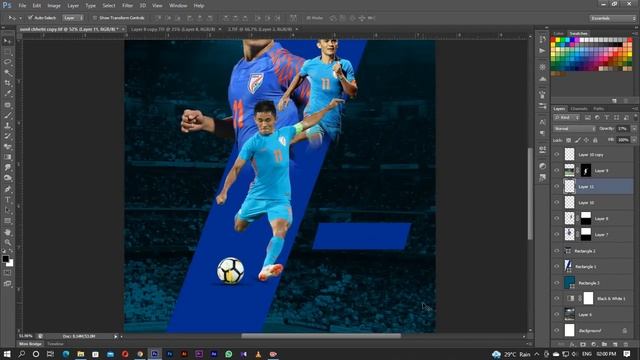Select the Crop tool
640x360 pixels.
[x=7, y=83]
